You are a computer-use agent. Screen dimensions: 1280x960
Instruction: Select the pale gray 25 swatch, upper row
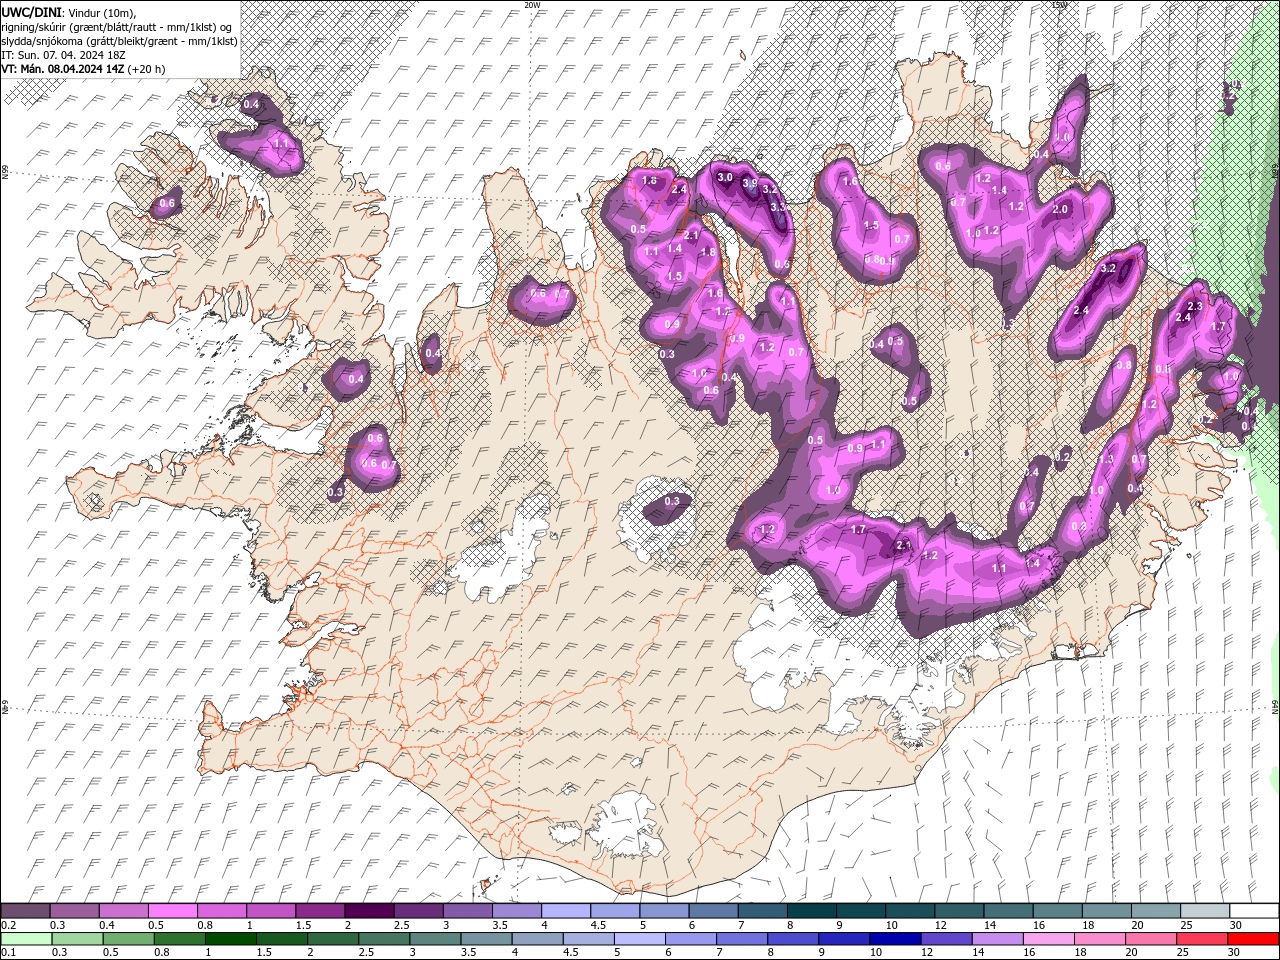click(1205, 910)
